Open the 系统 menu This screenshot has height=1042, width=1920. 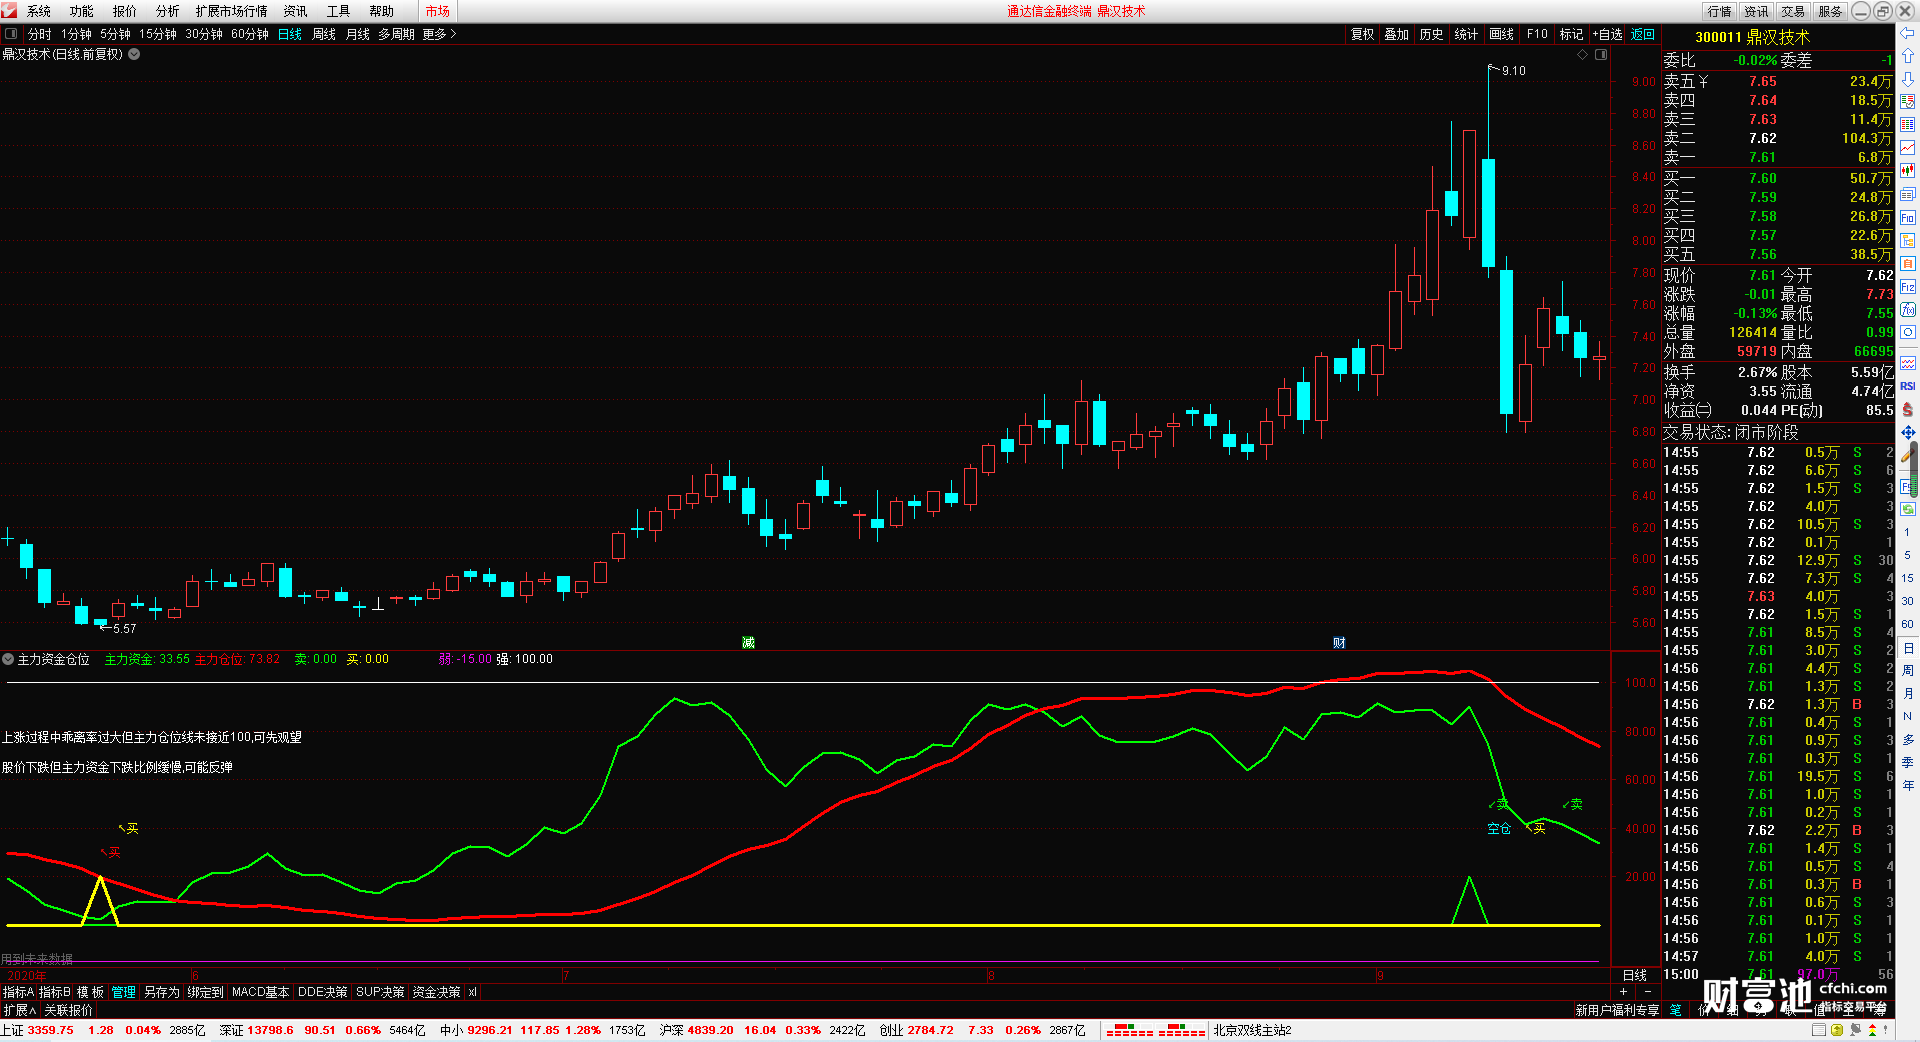(39, 11)
